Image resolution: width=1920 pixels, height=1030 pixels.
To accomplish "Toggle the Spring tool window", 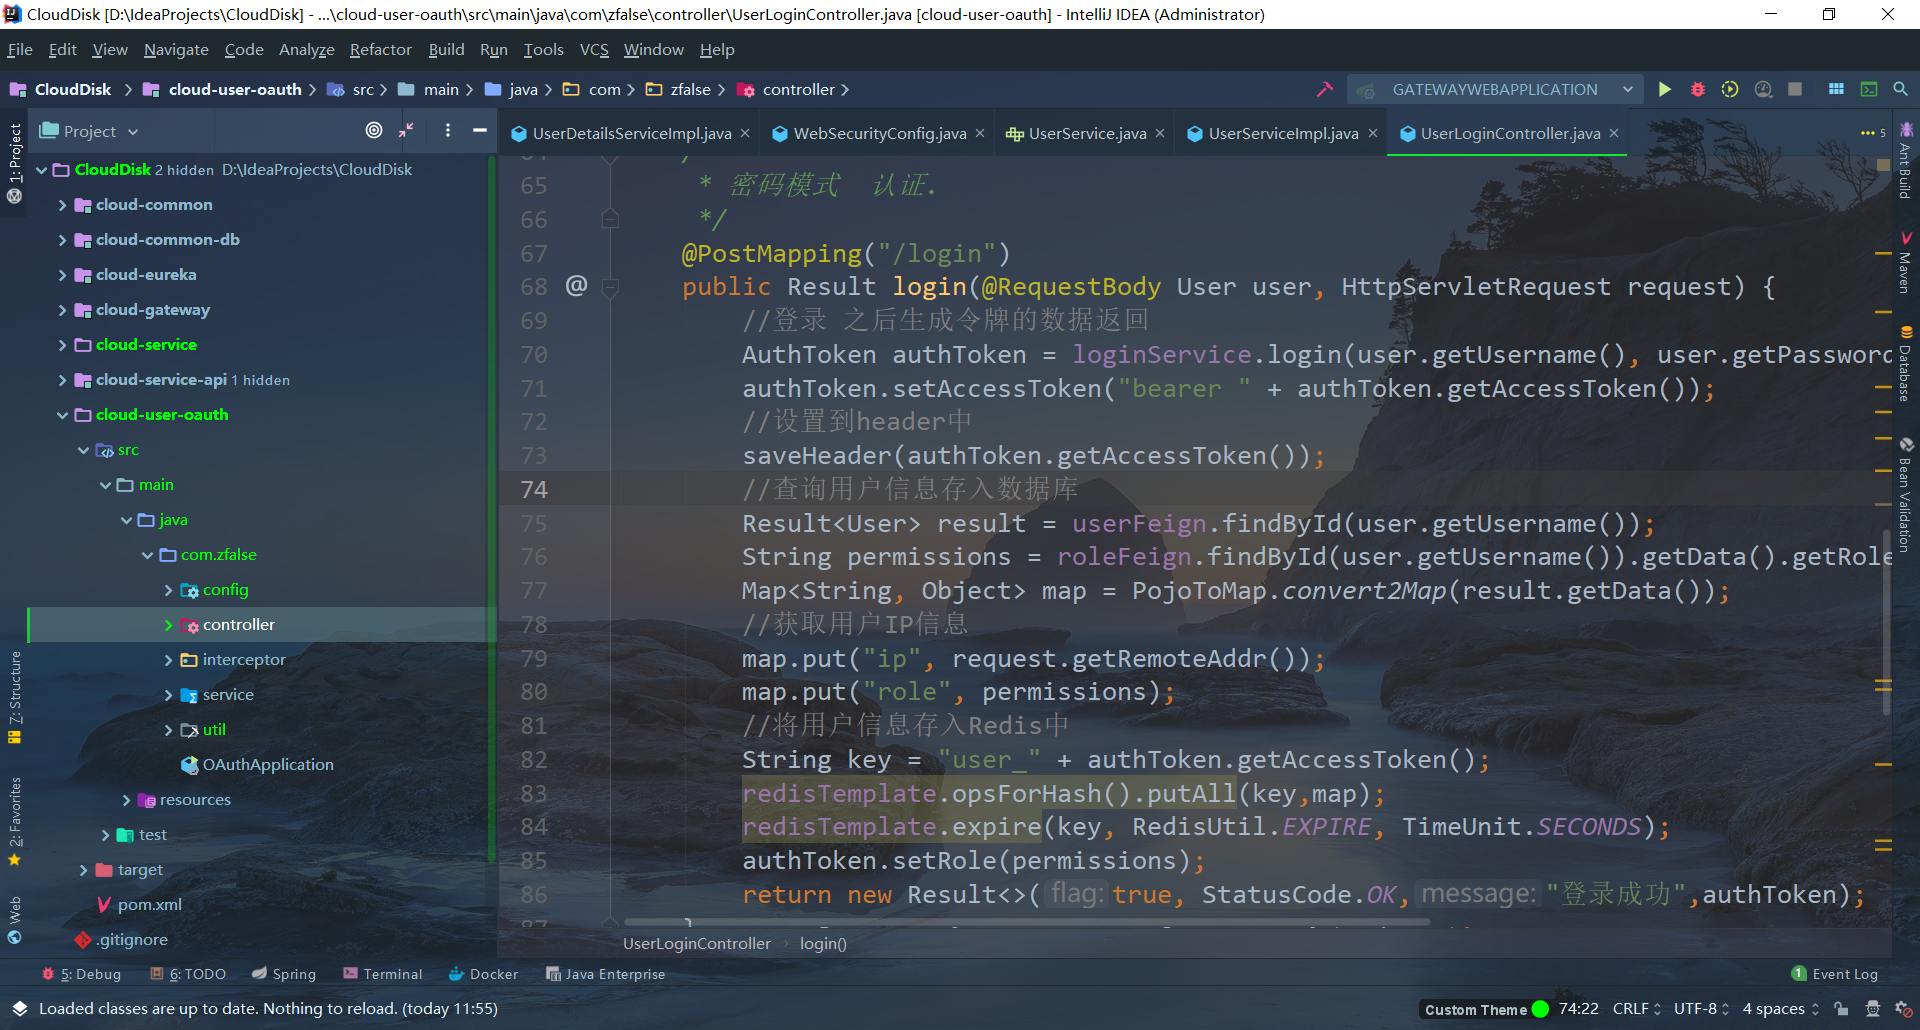I will click(284, 974).
